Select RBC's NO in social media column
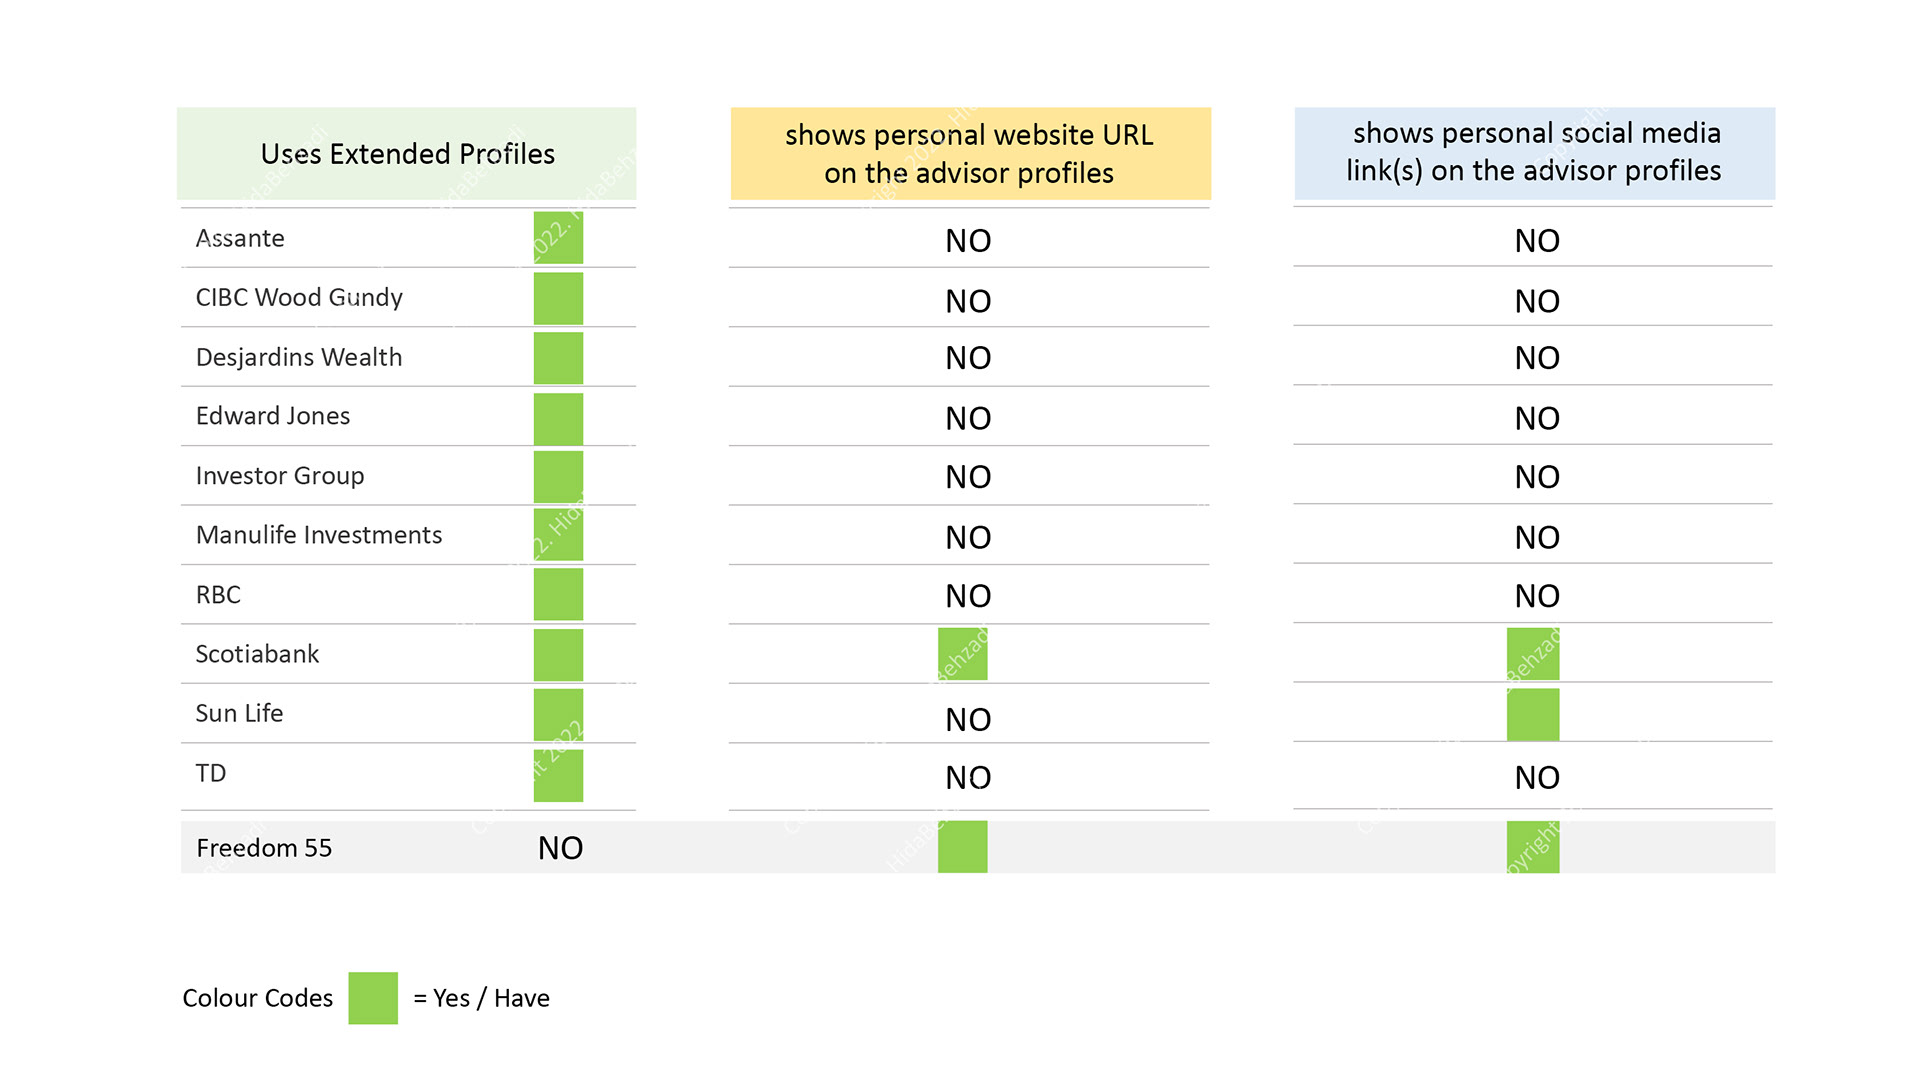Screen dimensions: 1920x1083 coord(1537,596)
